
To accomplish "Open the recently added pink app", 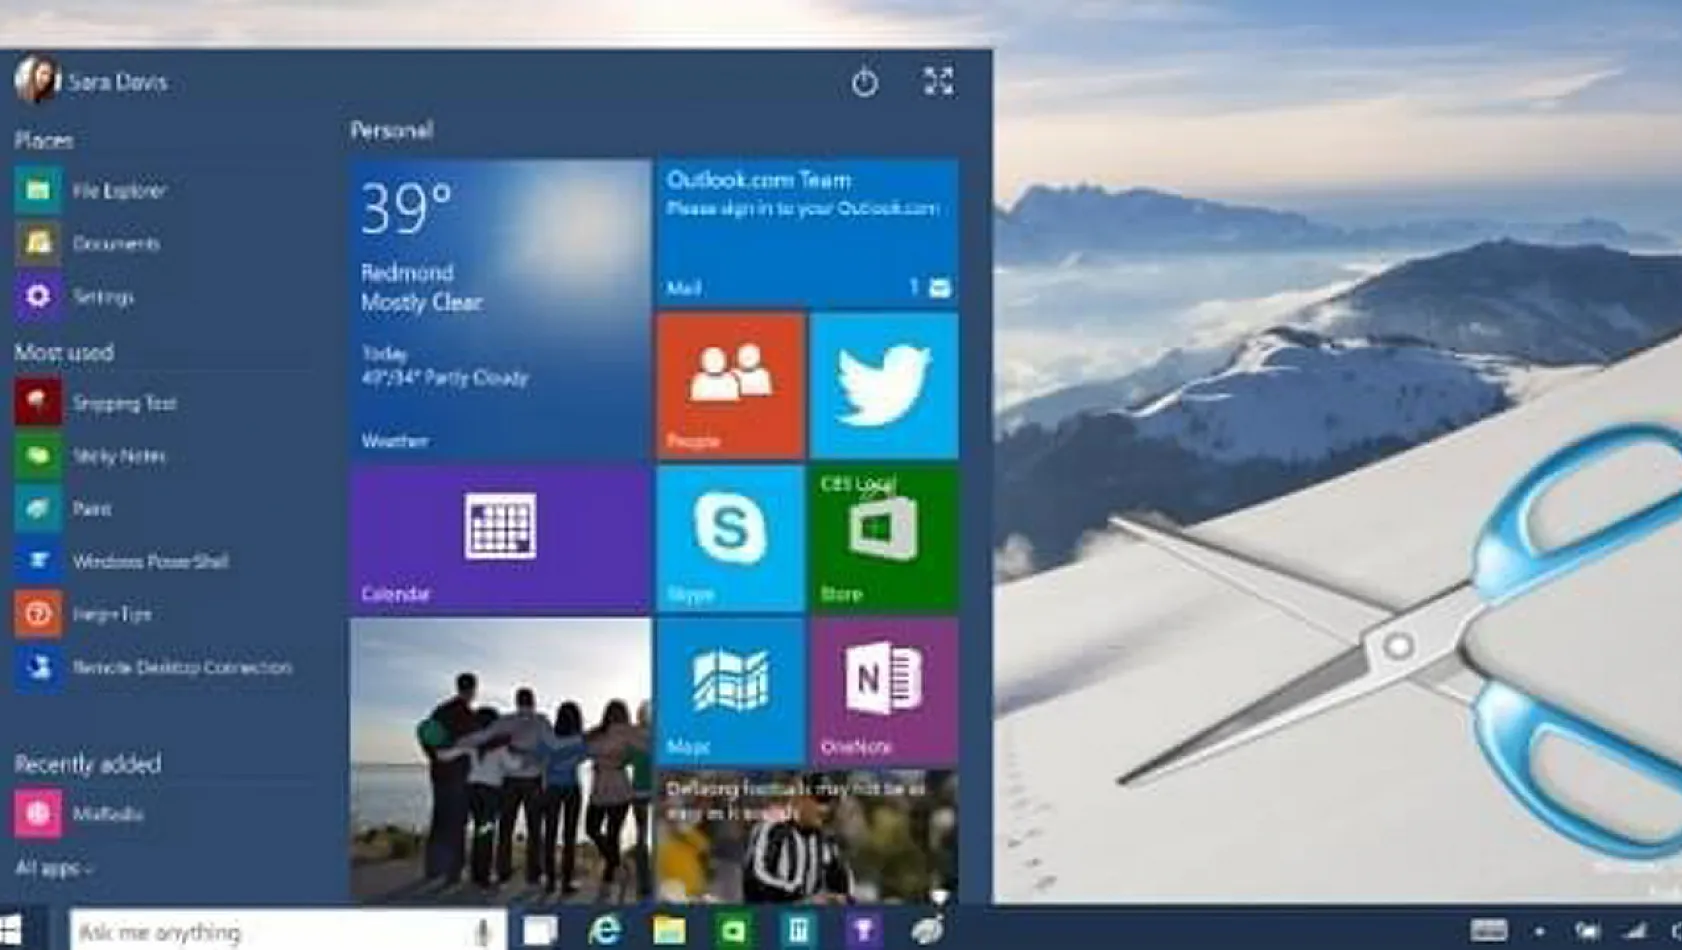I will tap(80, 814).
